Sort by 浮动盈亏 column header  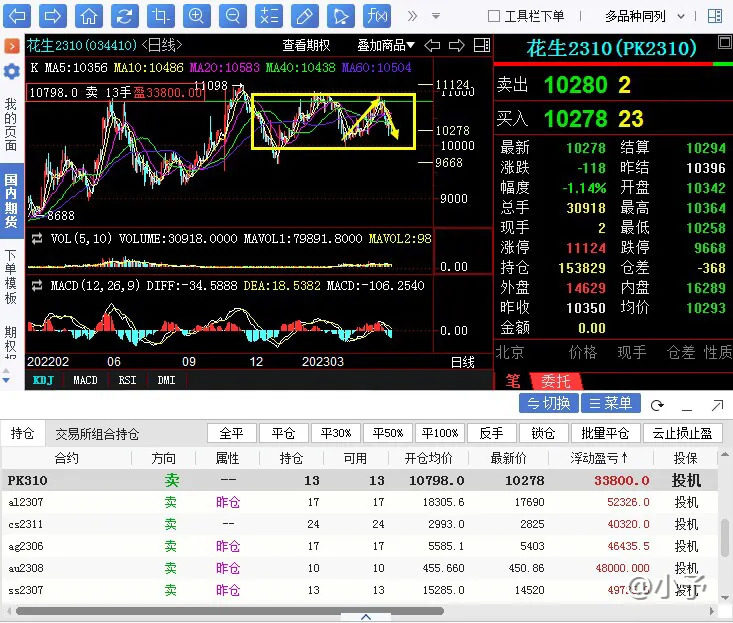coord(599,458)
